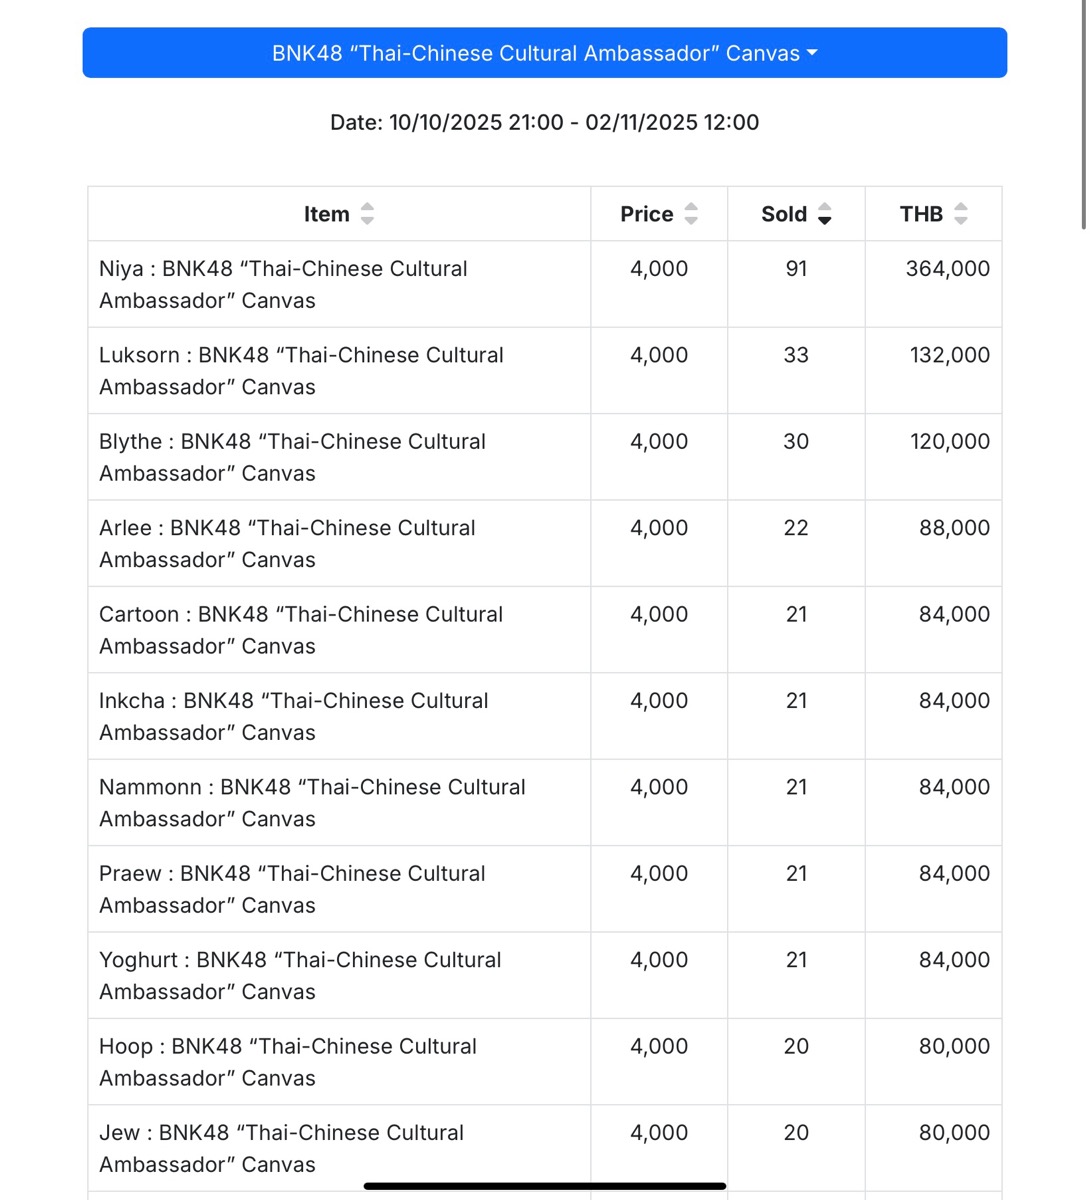Open the BNK48 Canvas dropdown button
The image size is (1090, 1200).
[544, 53]
